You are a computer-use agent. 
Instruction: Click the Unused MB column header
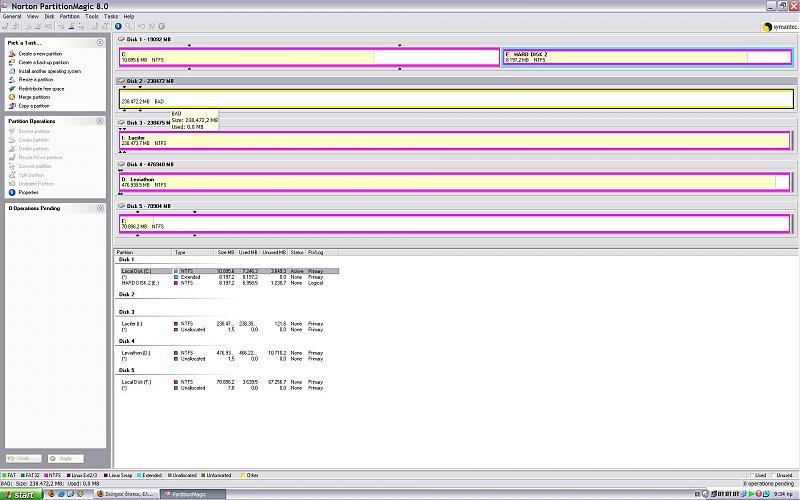click(x=274, y=252)
